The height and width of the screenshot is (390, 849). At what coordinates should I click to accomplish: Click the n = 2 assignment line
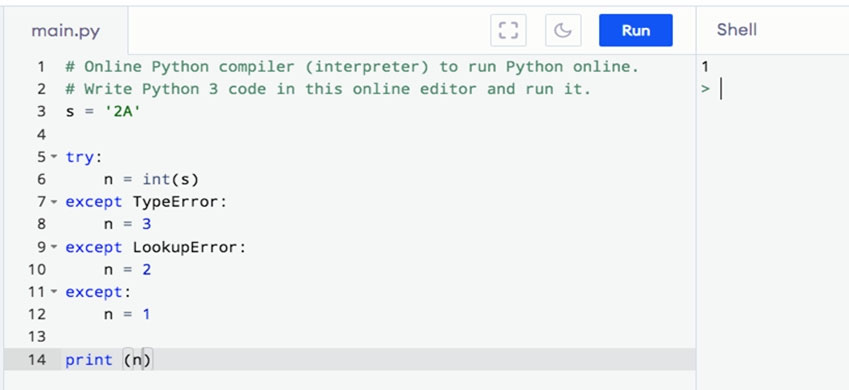(128, 269)
